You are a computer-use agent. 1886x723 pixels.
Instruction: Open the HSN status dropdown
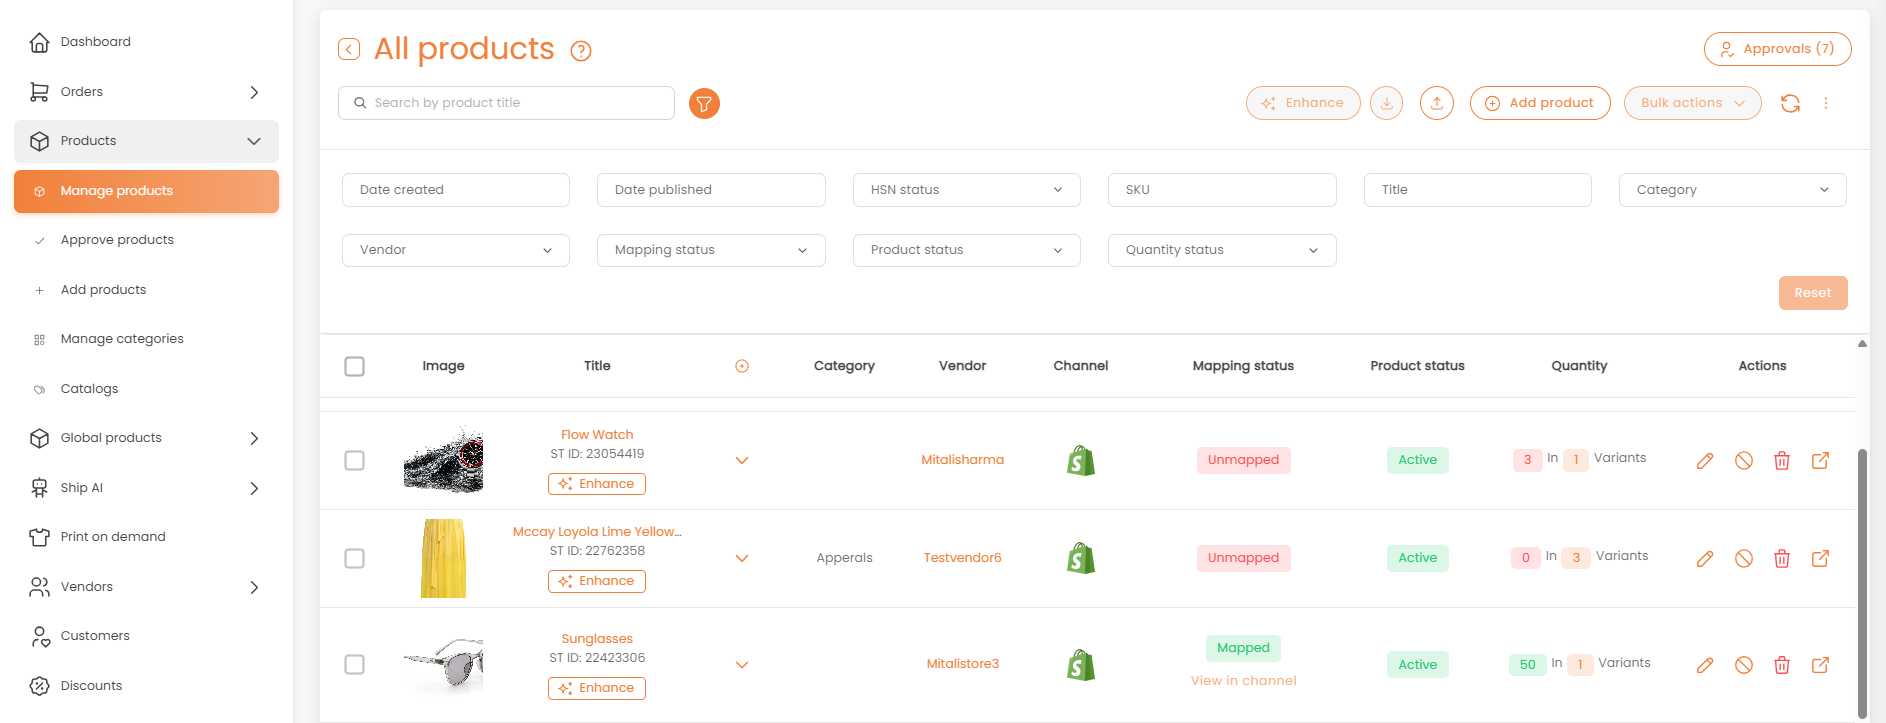point(966,190)
